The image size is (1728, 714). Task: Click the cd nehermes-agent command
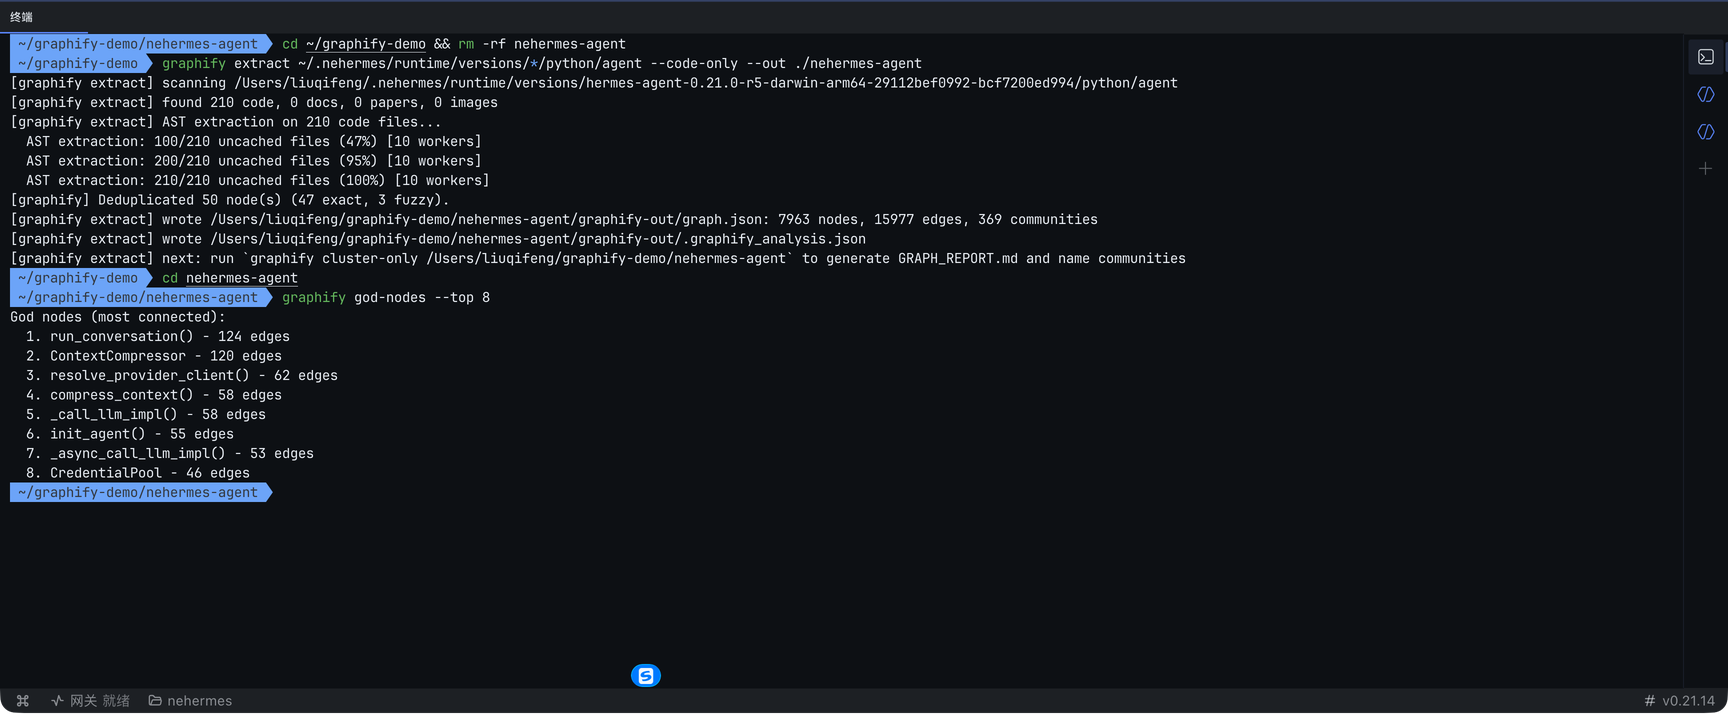(230, 278)
